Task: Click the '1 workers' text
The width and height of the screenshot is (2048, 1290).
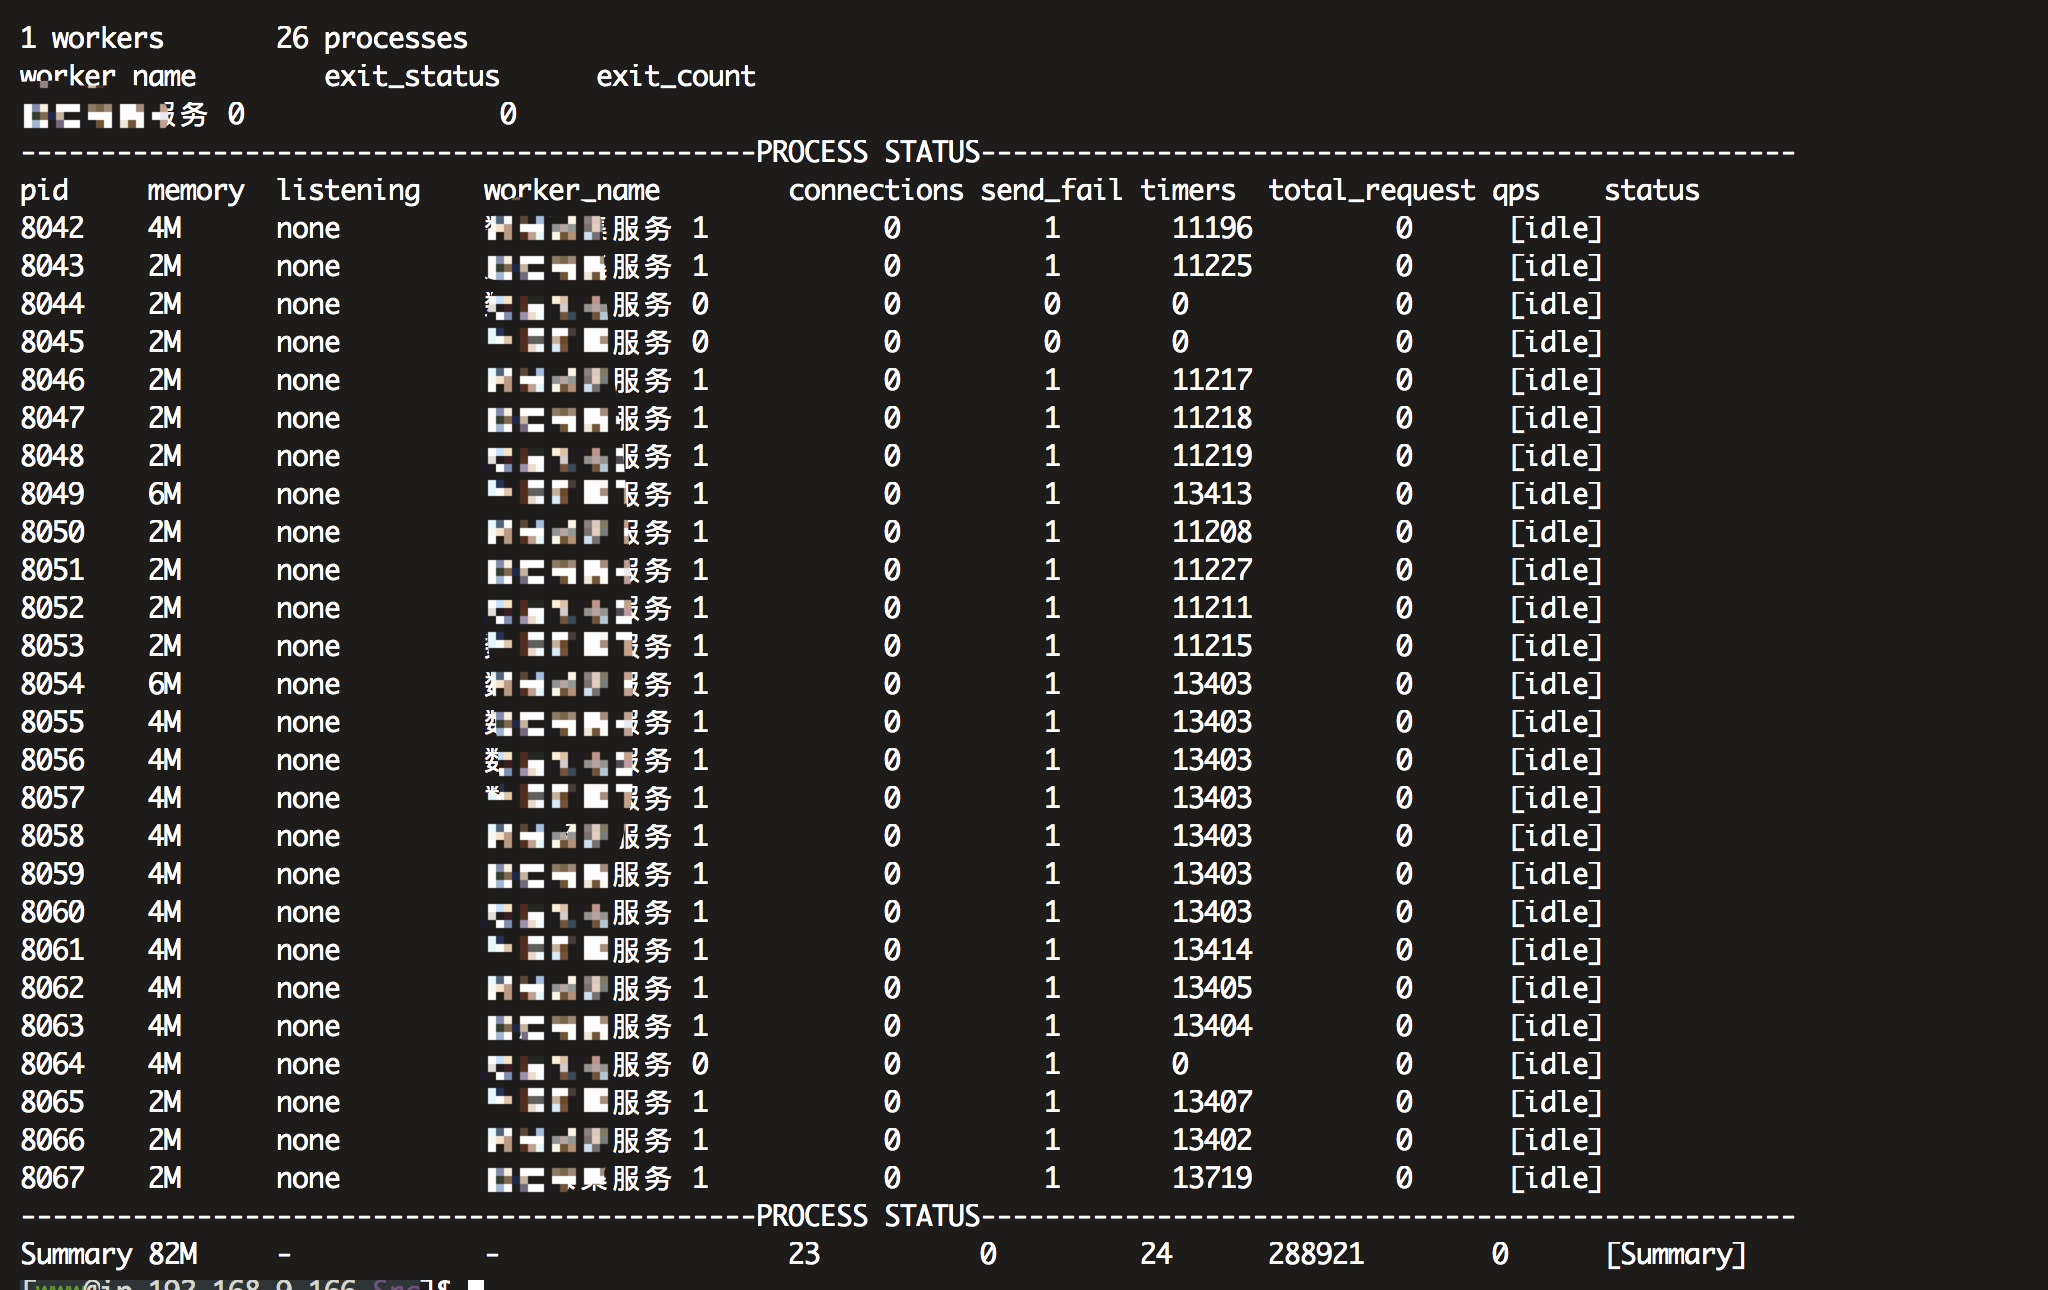Action: click(x=92, y=38)
